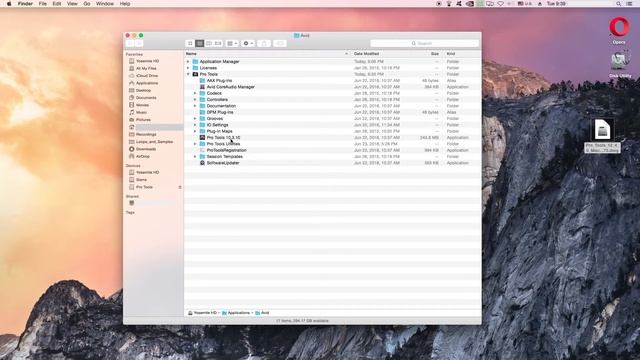
Task: Open AirDrop in sidebar
Action: click(143, 156)
